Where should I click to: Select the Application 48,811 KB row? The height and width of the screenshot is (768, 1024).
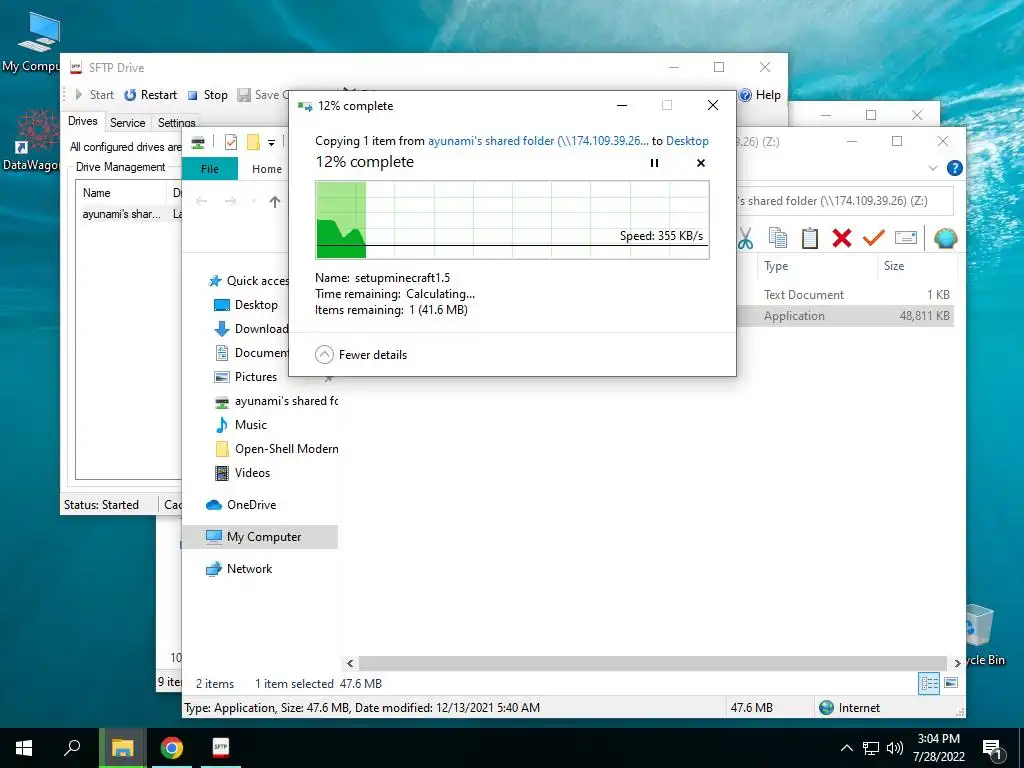846,315
